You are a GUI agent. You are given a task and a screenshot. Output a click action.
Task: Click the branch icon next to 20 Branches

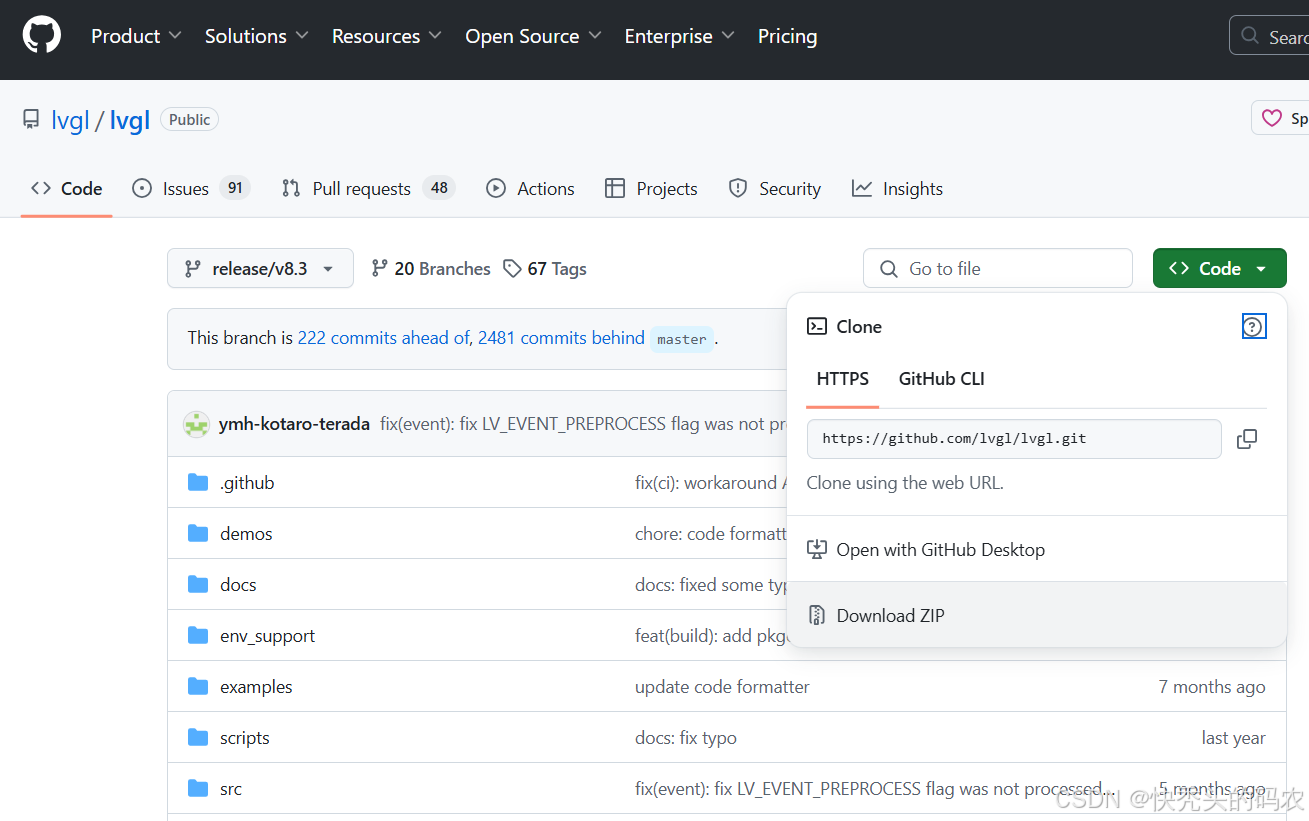tap(379, 269)
